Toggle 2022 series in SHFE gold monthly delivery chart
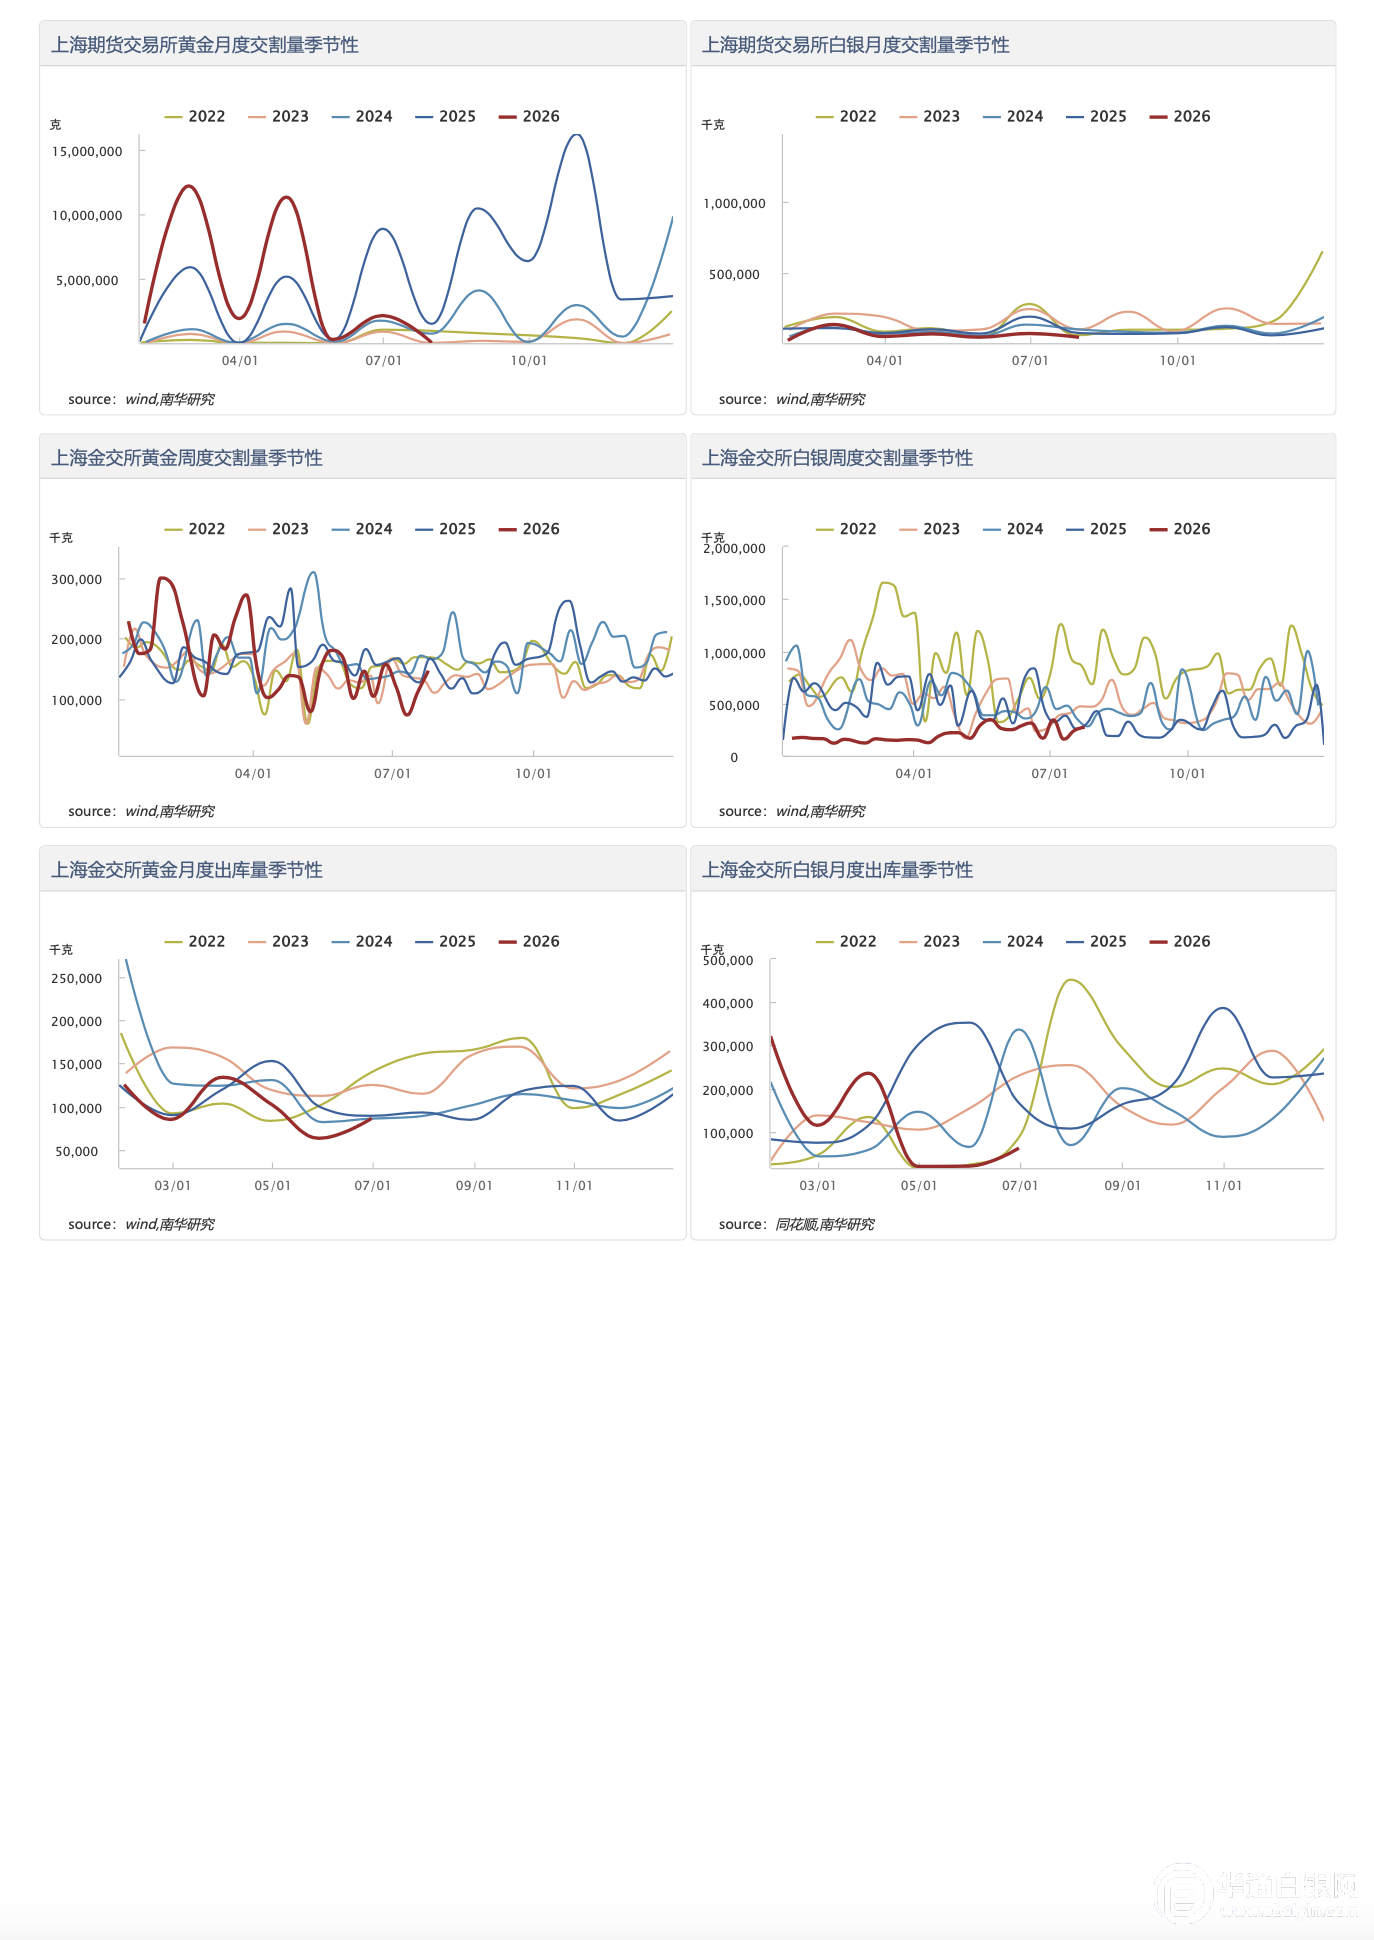This screenshot has height=1940, width=1374. point(196,116)
